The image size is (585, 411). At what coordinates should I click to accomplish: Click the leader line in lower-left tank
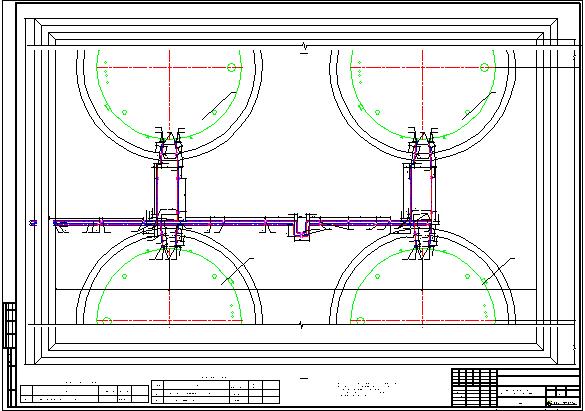[237, 272]
